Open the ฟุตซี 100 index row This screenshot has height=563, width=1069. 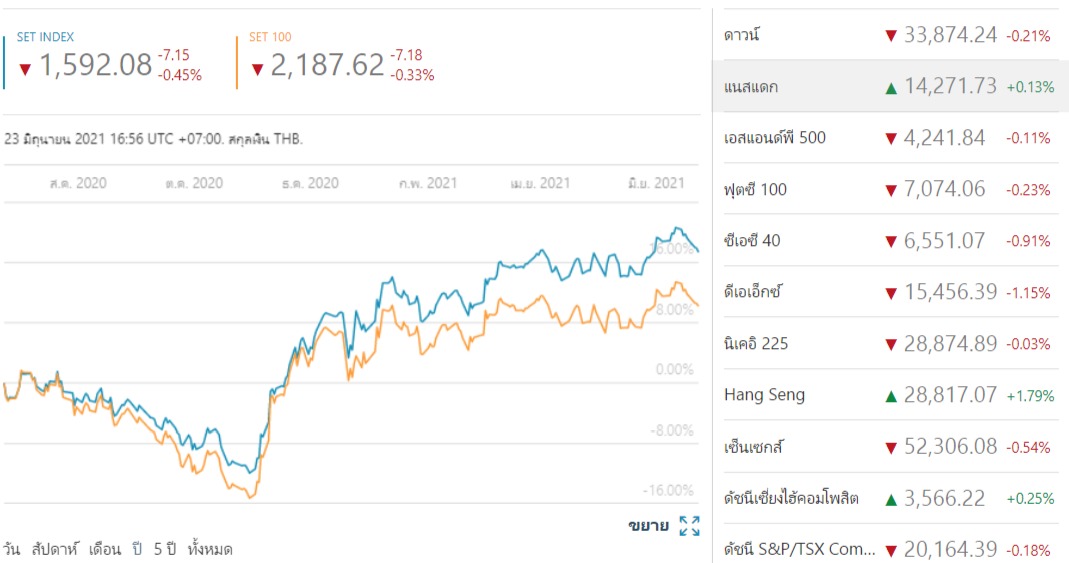(x=755, y=190)
